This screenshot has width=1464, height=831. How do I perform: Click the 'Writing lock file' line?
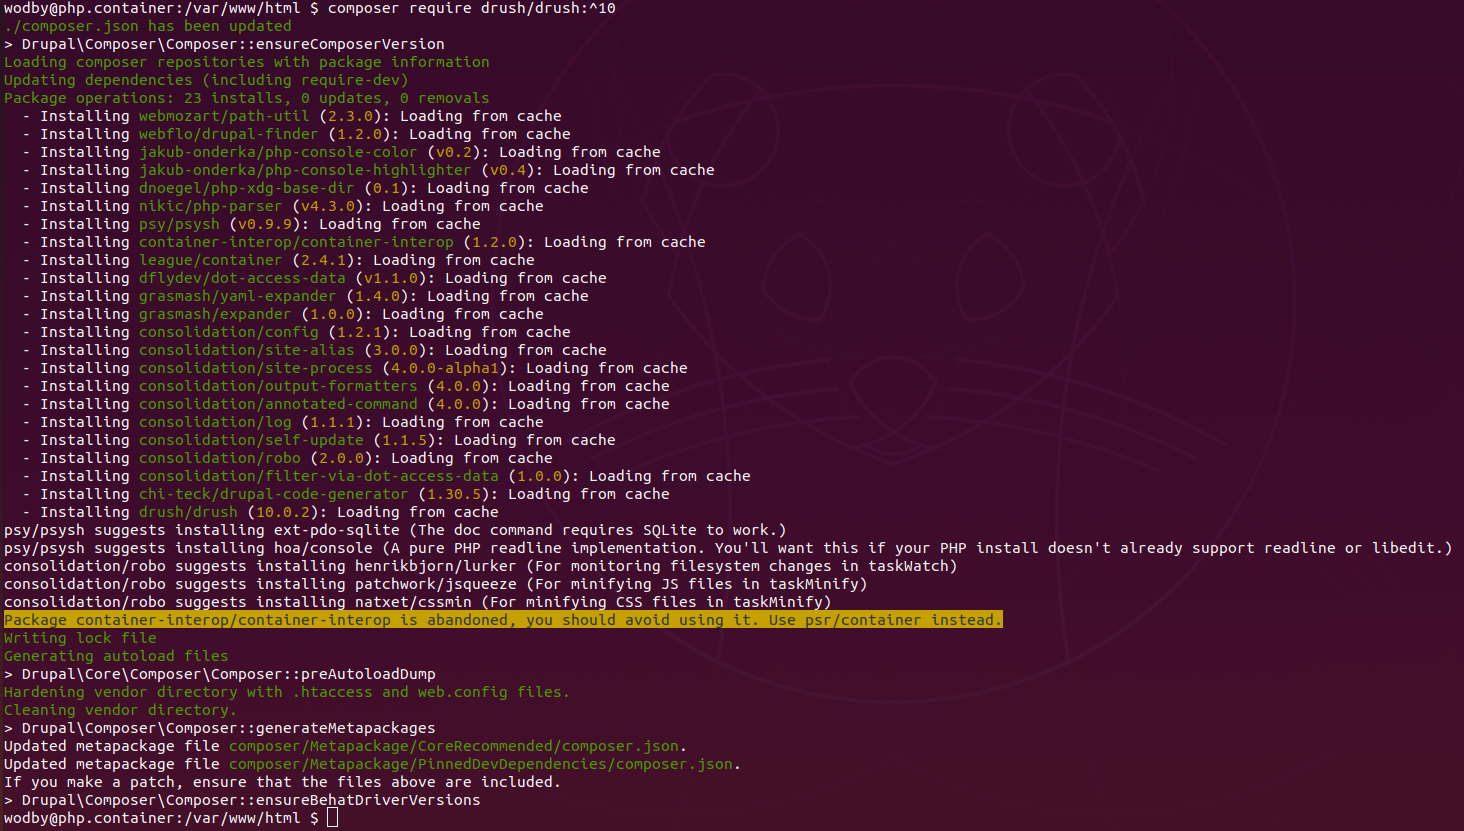[x=80, y=638]
